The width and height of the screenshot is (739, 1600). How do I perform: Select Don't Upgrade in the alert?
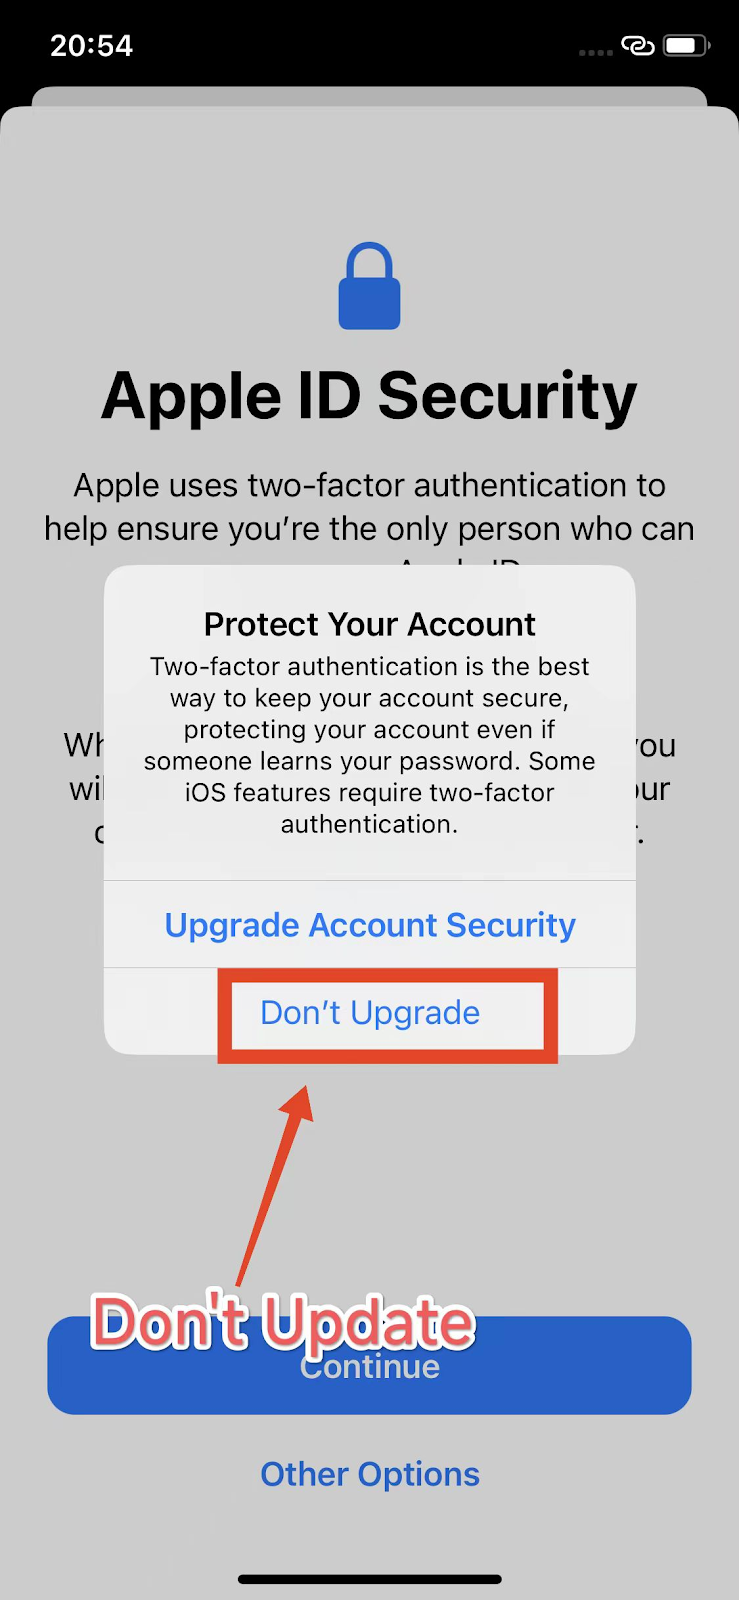pyautogui.click(x=370, y=1012)
